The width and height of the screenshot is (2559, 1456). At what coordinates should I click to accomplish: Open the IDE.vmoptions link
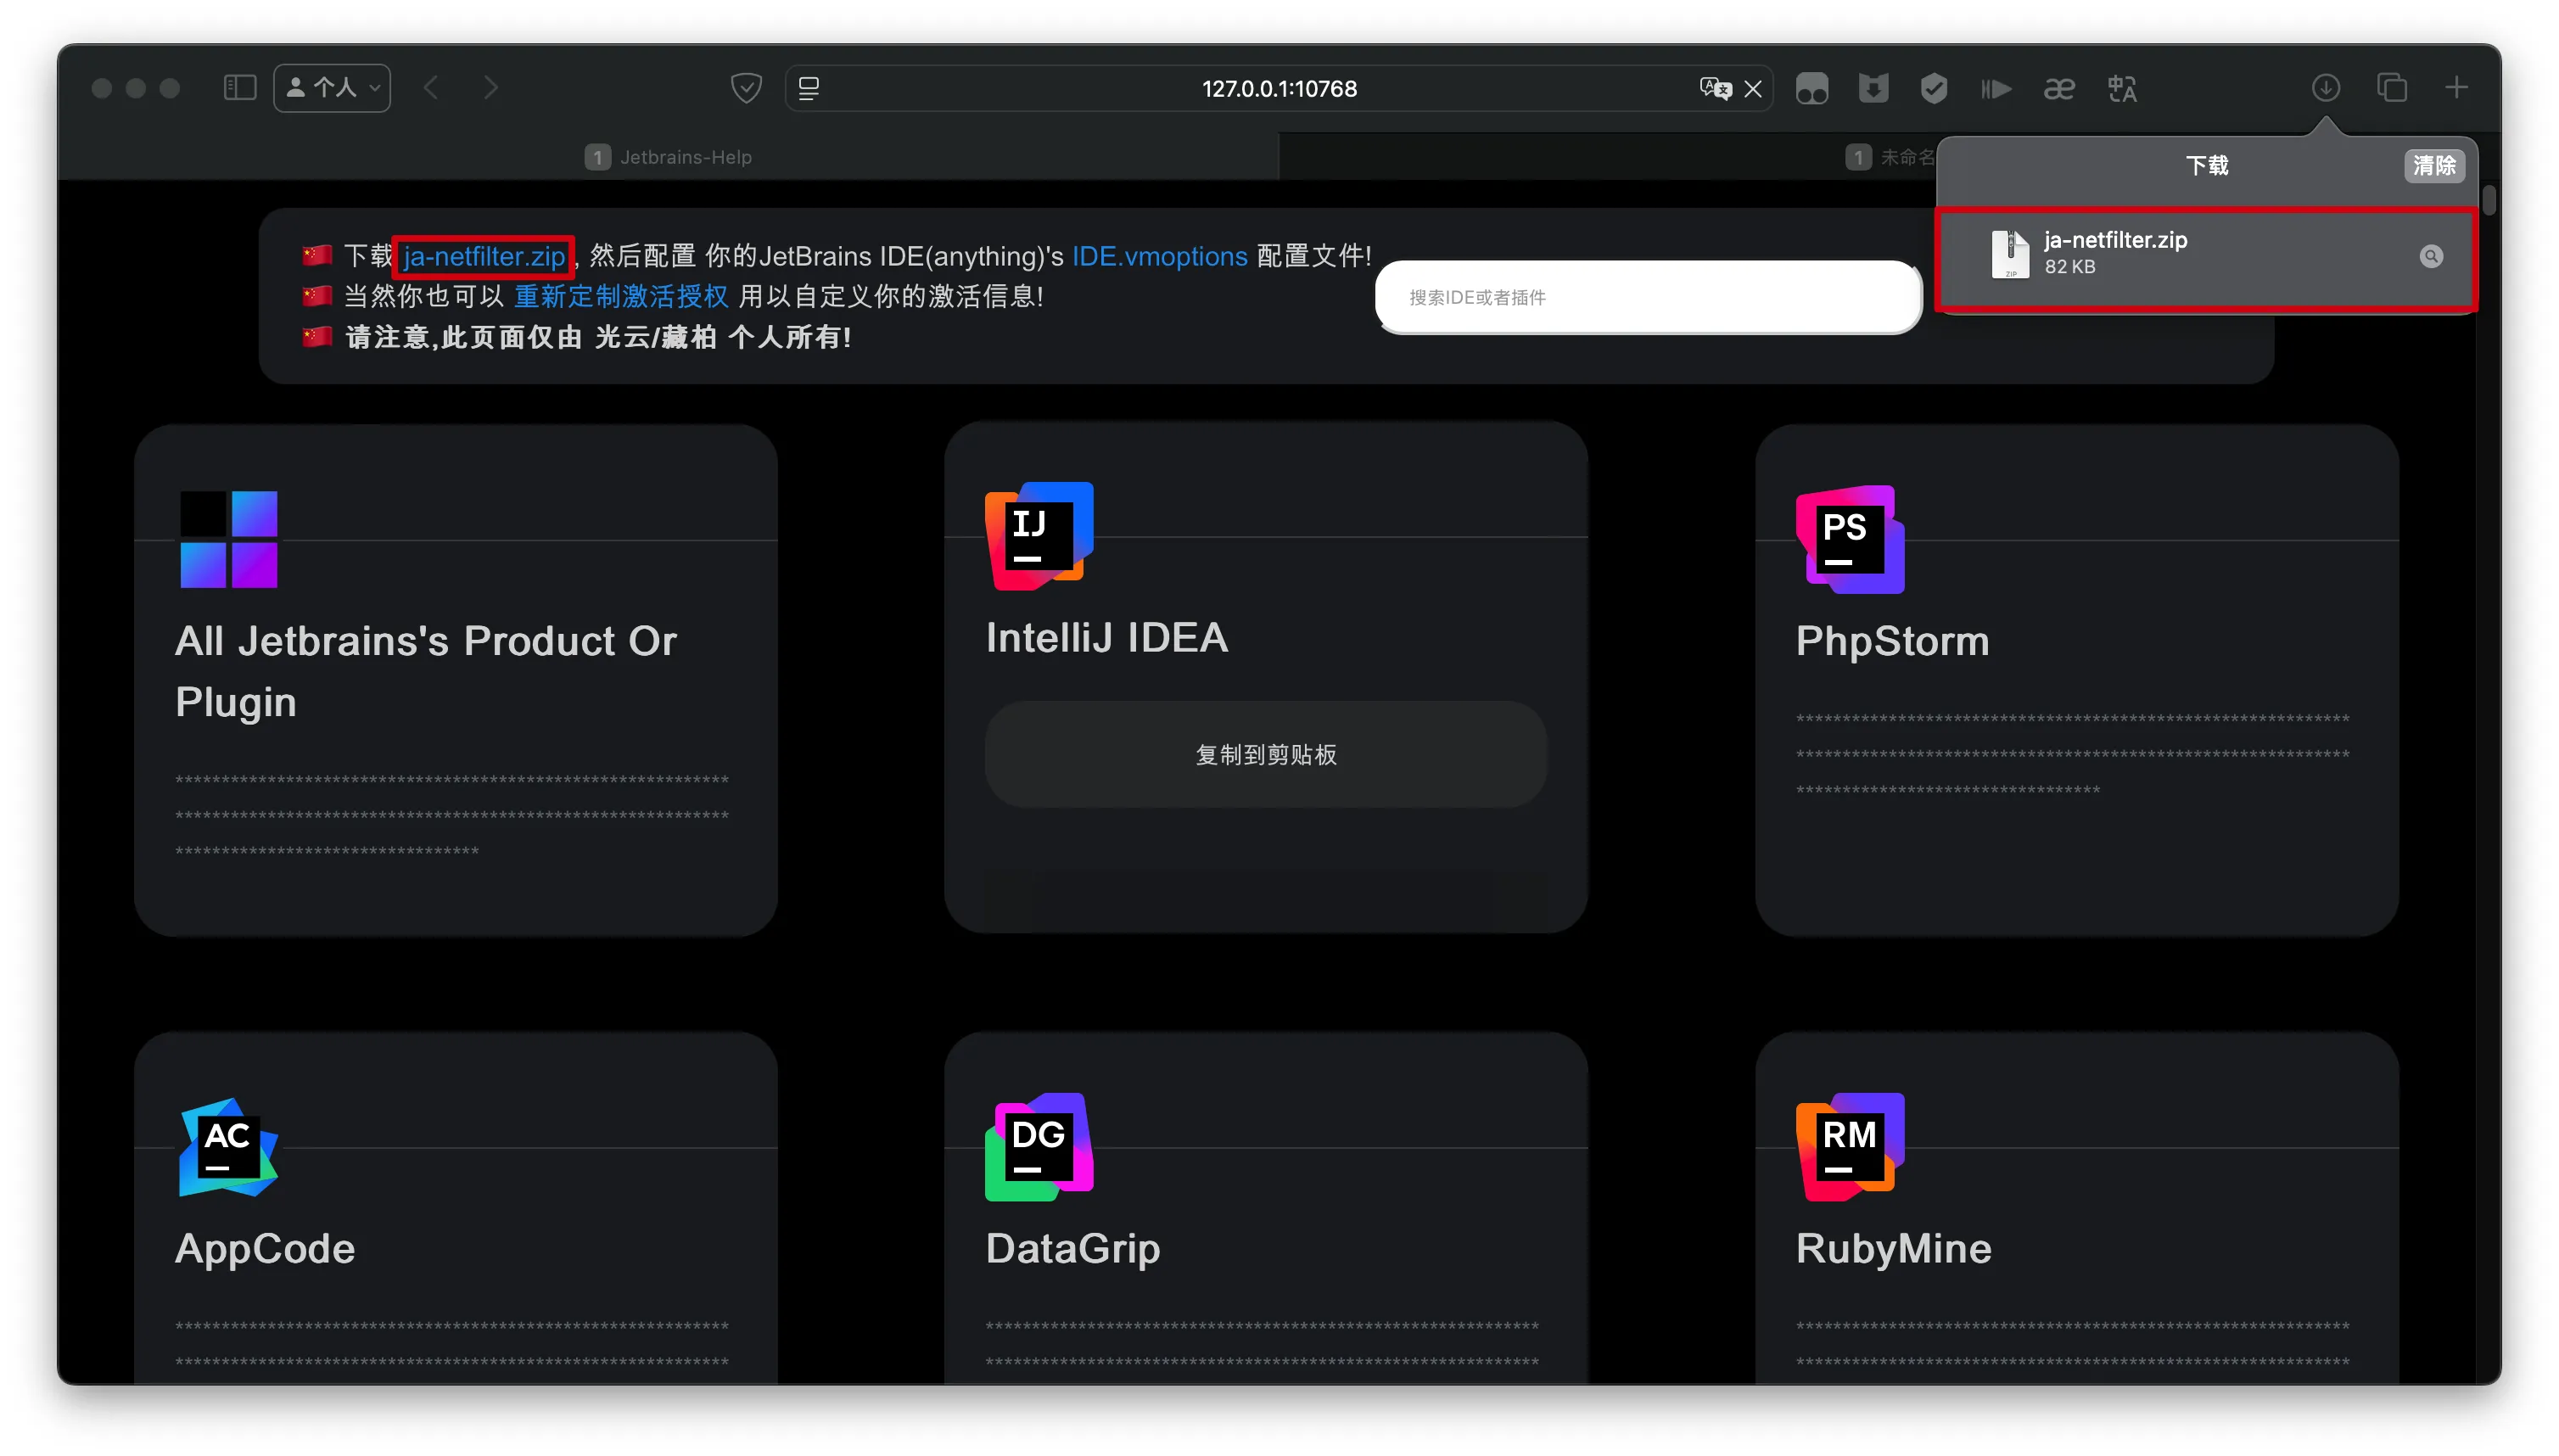pos(1159,256)
